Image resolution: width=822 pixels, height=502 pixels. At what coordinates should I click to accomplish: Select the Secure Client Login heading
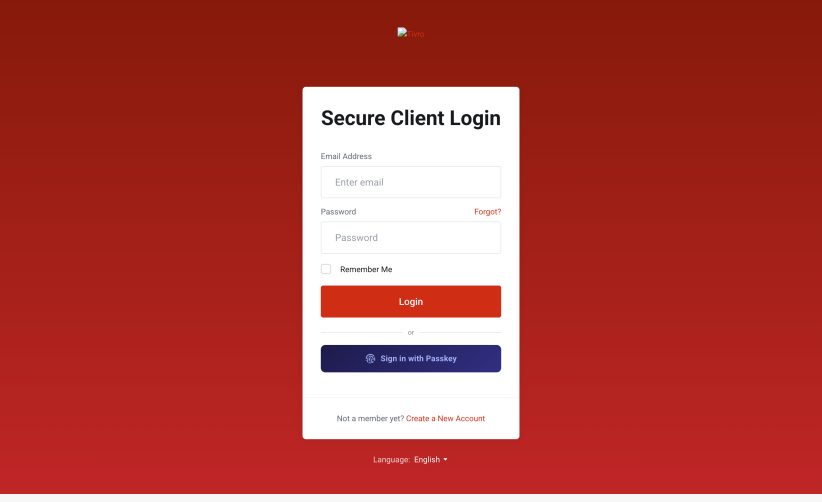(x=411, y=118)
